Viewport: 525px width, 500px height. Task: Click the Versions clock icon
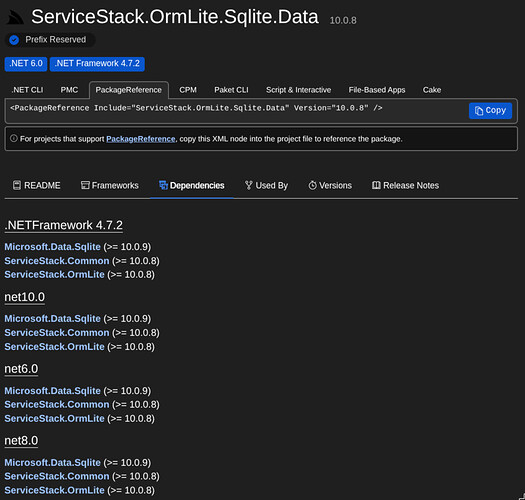(312, 185)
